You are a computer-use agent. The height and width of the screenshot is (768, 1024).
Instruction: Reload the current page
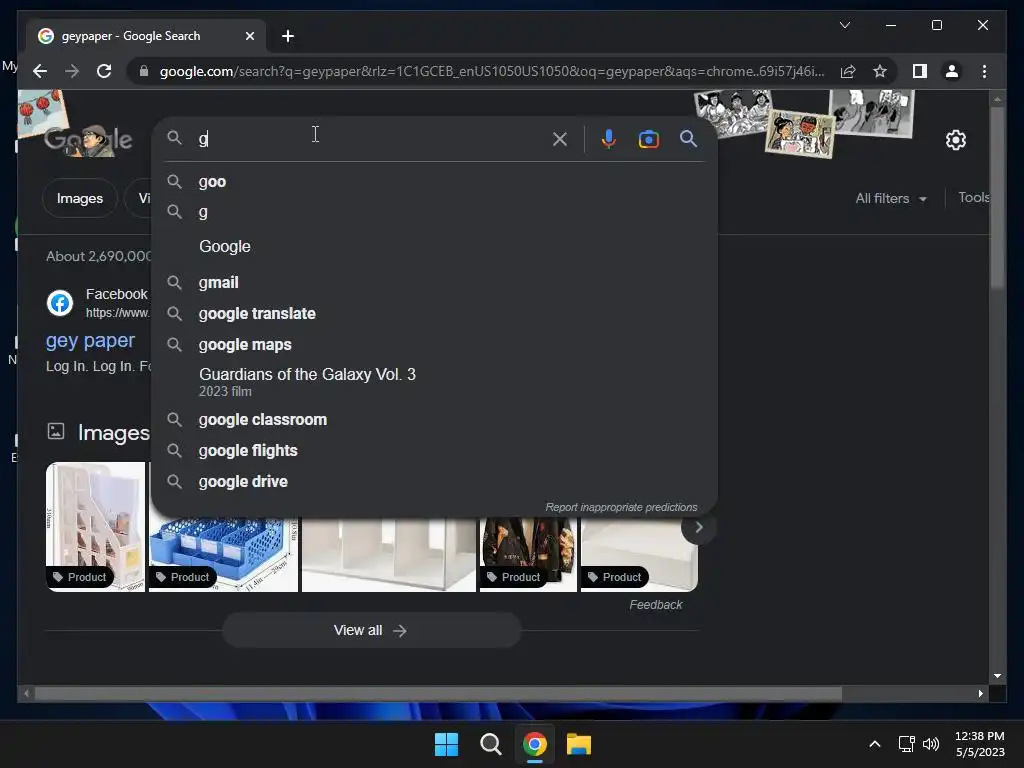(104, 71)
